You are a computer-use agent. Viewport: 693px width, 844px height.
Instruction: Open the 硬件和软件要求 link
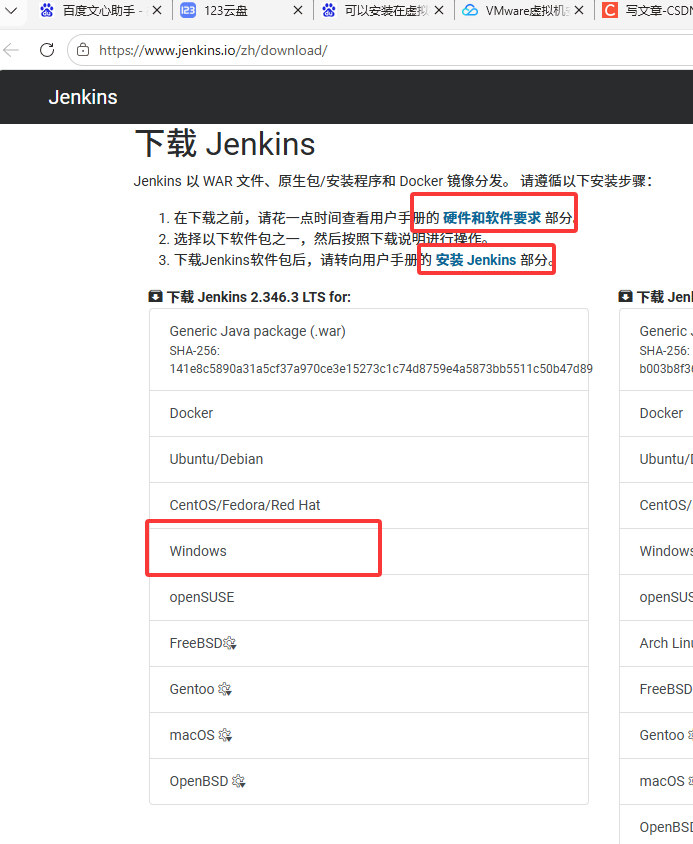coord(492,218)
